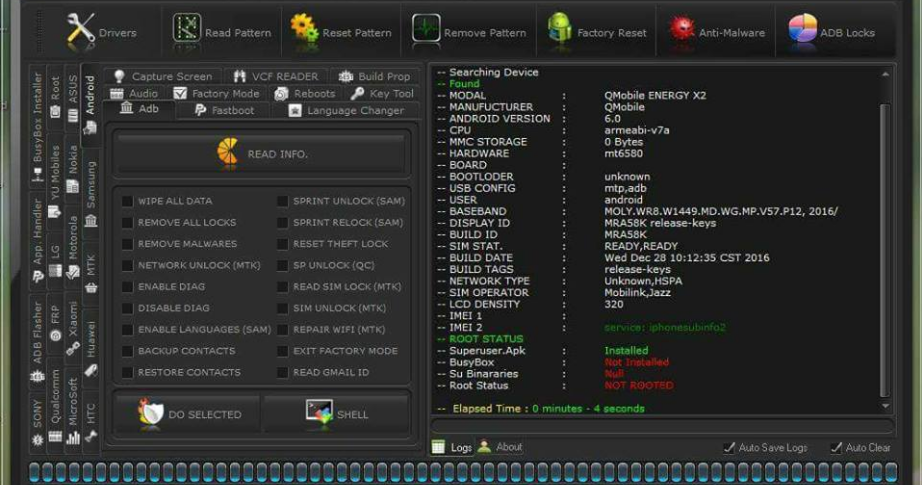This screenshot has height=485, width=922.
Task: Check the ENABLE DIAG option
Action: tap(128, 286)
